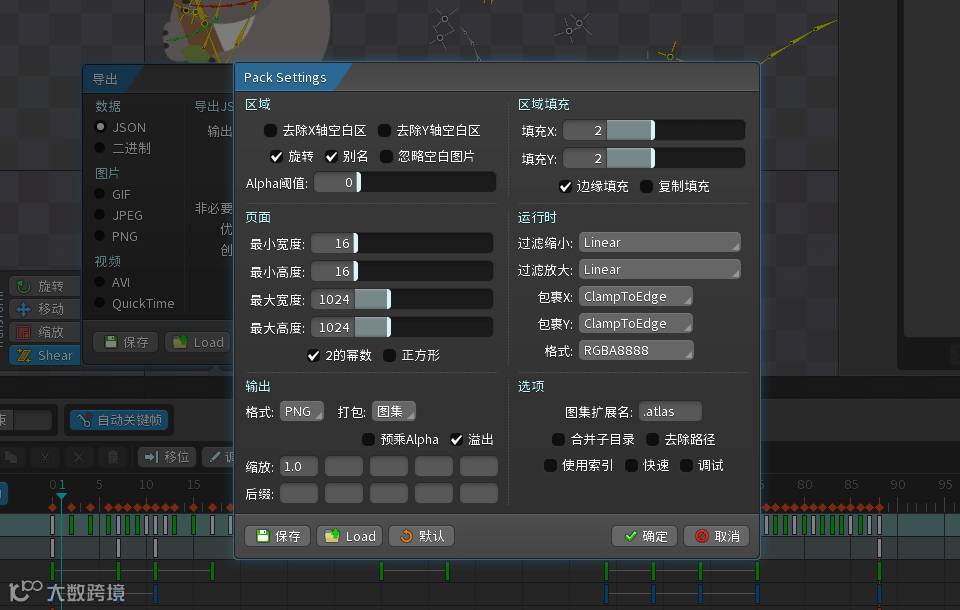Click 保存 button in Pack Settings

point(277,536)
